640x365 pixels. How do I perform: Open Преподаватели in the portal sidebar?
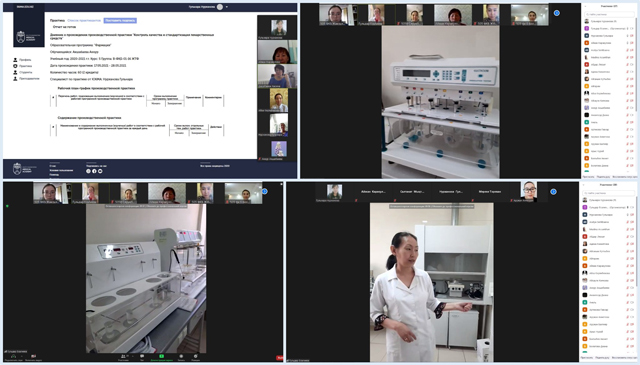(x=26, y=78)
